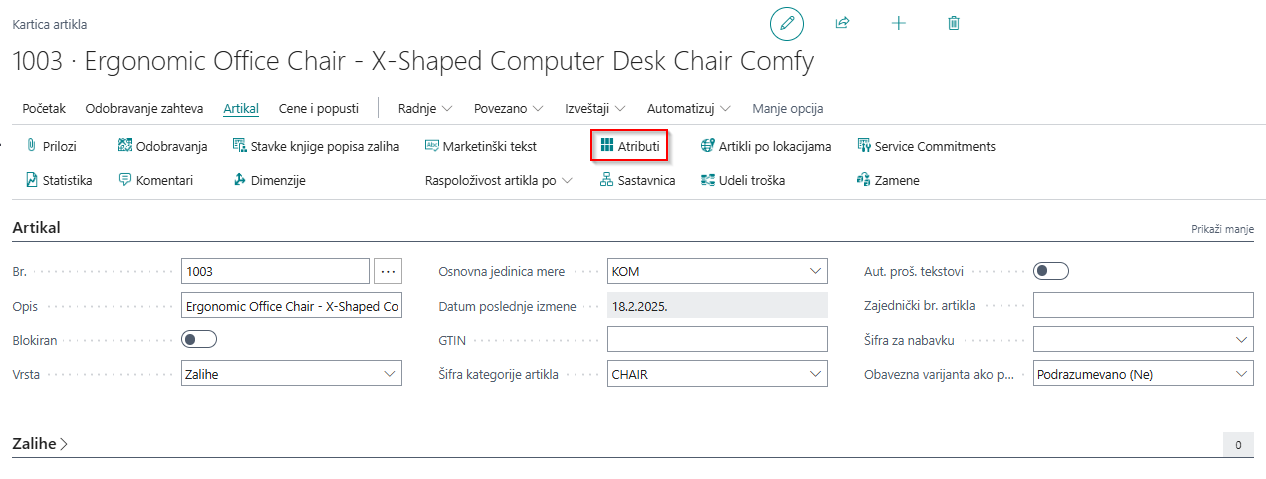Image resolution: width=1266 pixels, height=479 pixels.
Task: Click the Prikaži manje link
Action: (1222, 229)
